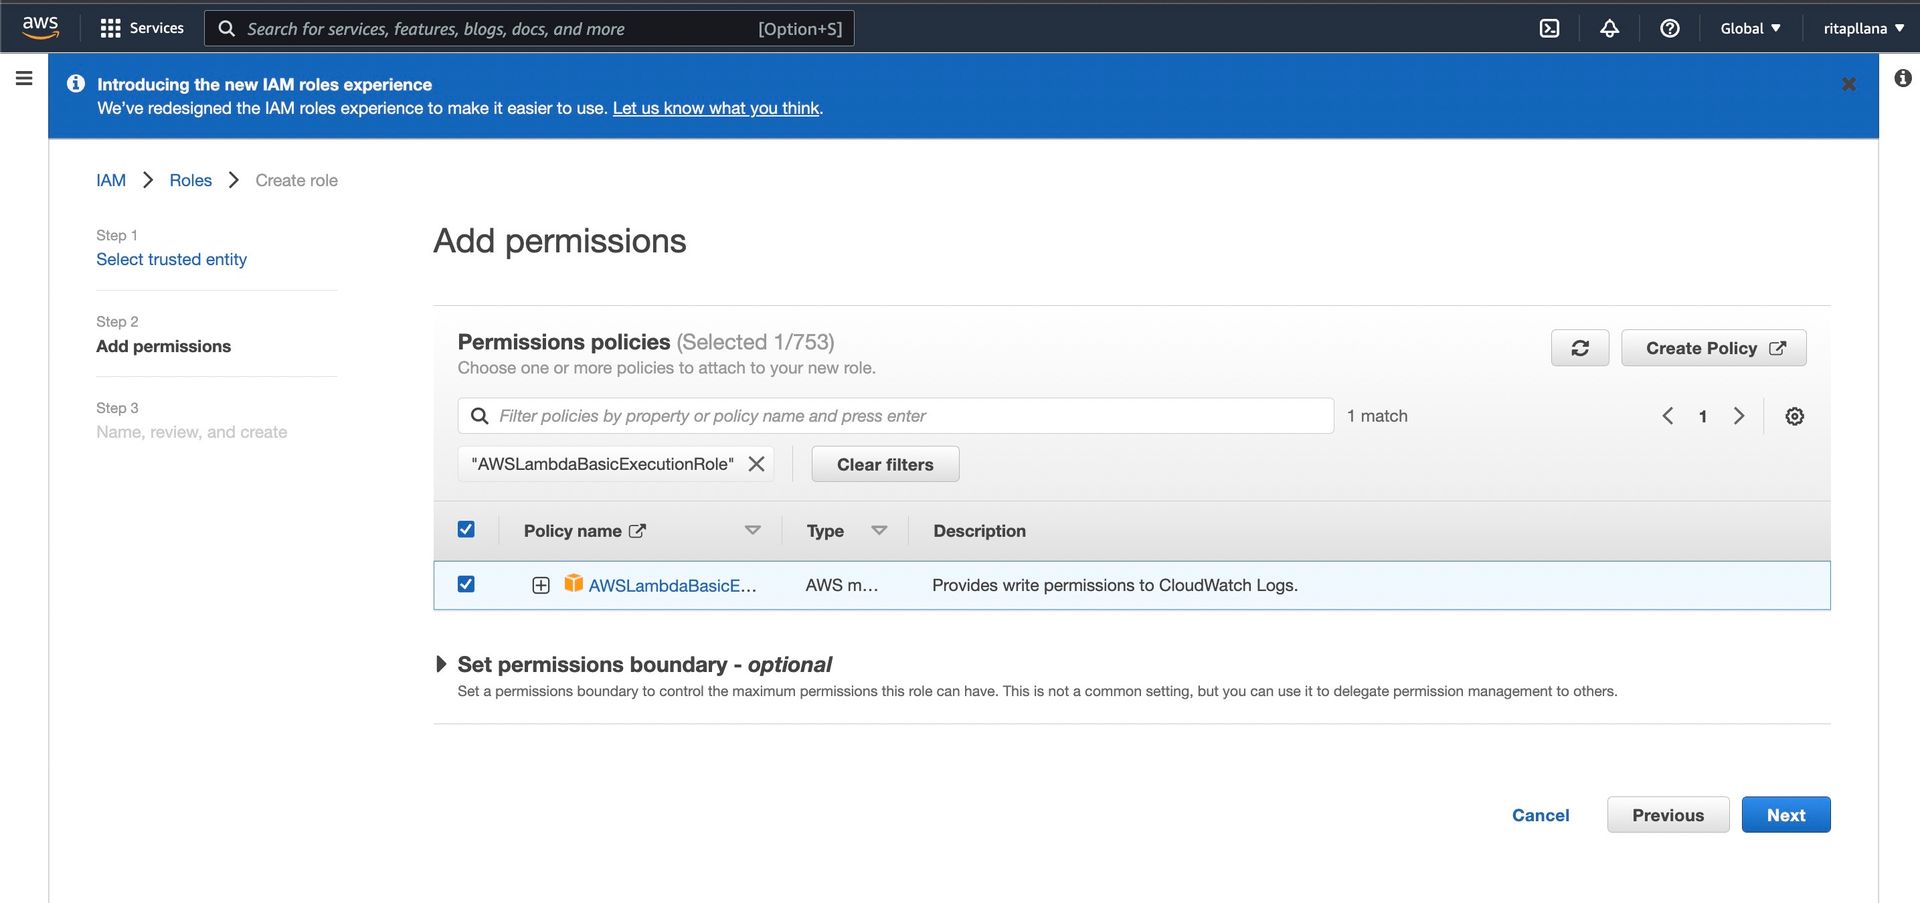Screen dimensions: 1920x903
Task: Dismiss the new IAM roles experience banner
Action: (1848, 85)
